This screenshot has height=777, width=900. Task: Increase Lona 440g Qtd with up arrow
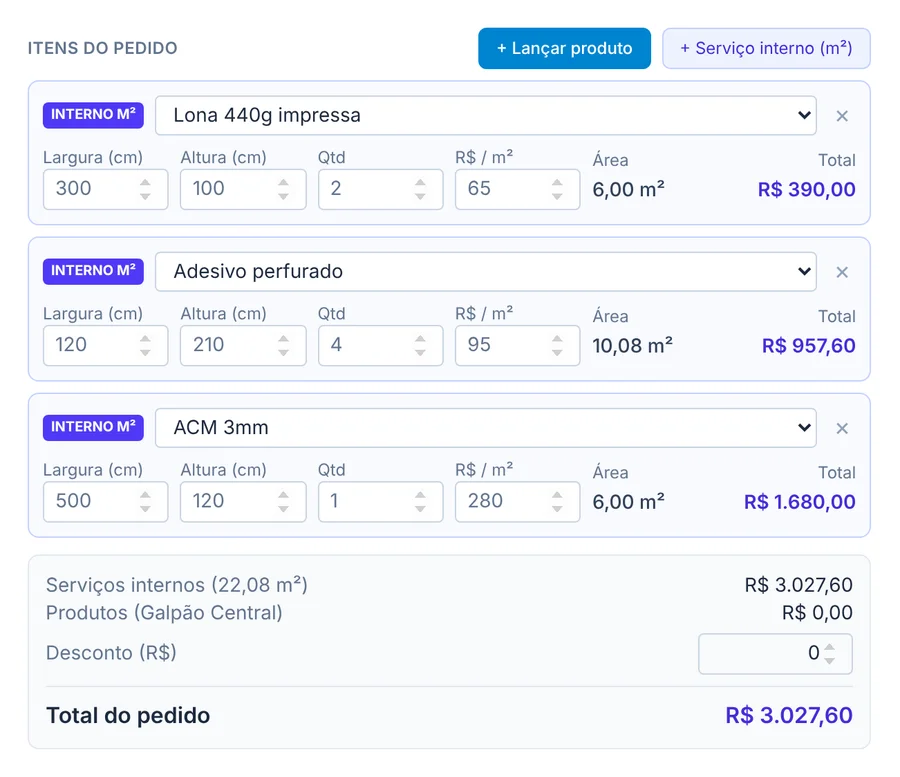(420, 182)
